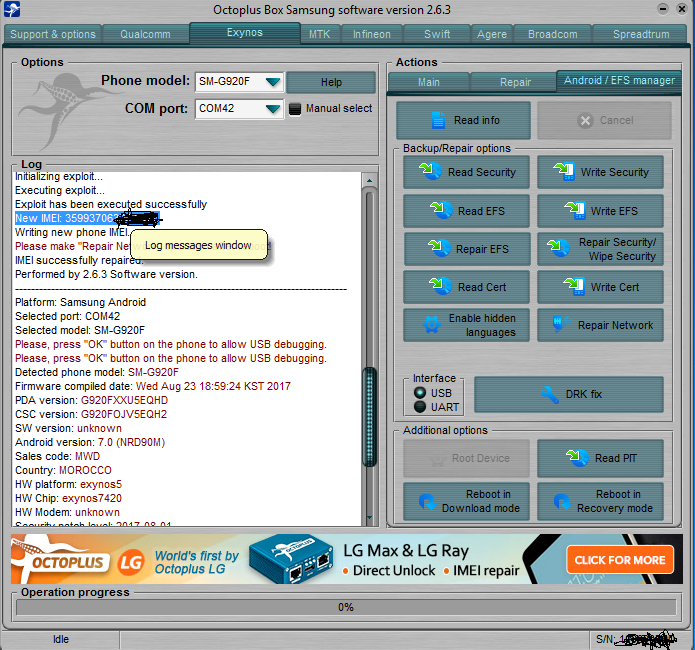The image size is (695, 650).
Task: Switch to the Broadcom tab
Action: [552, 34]
